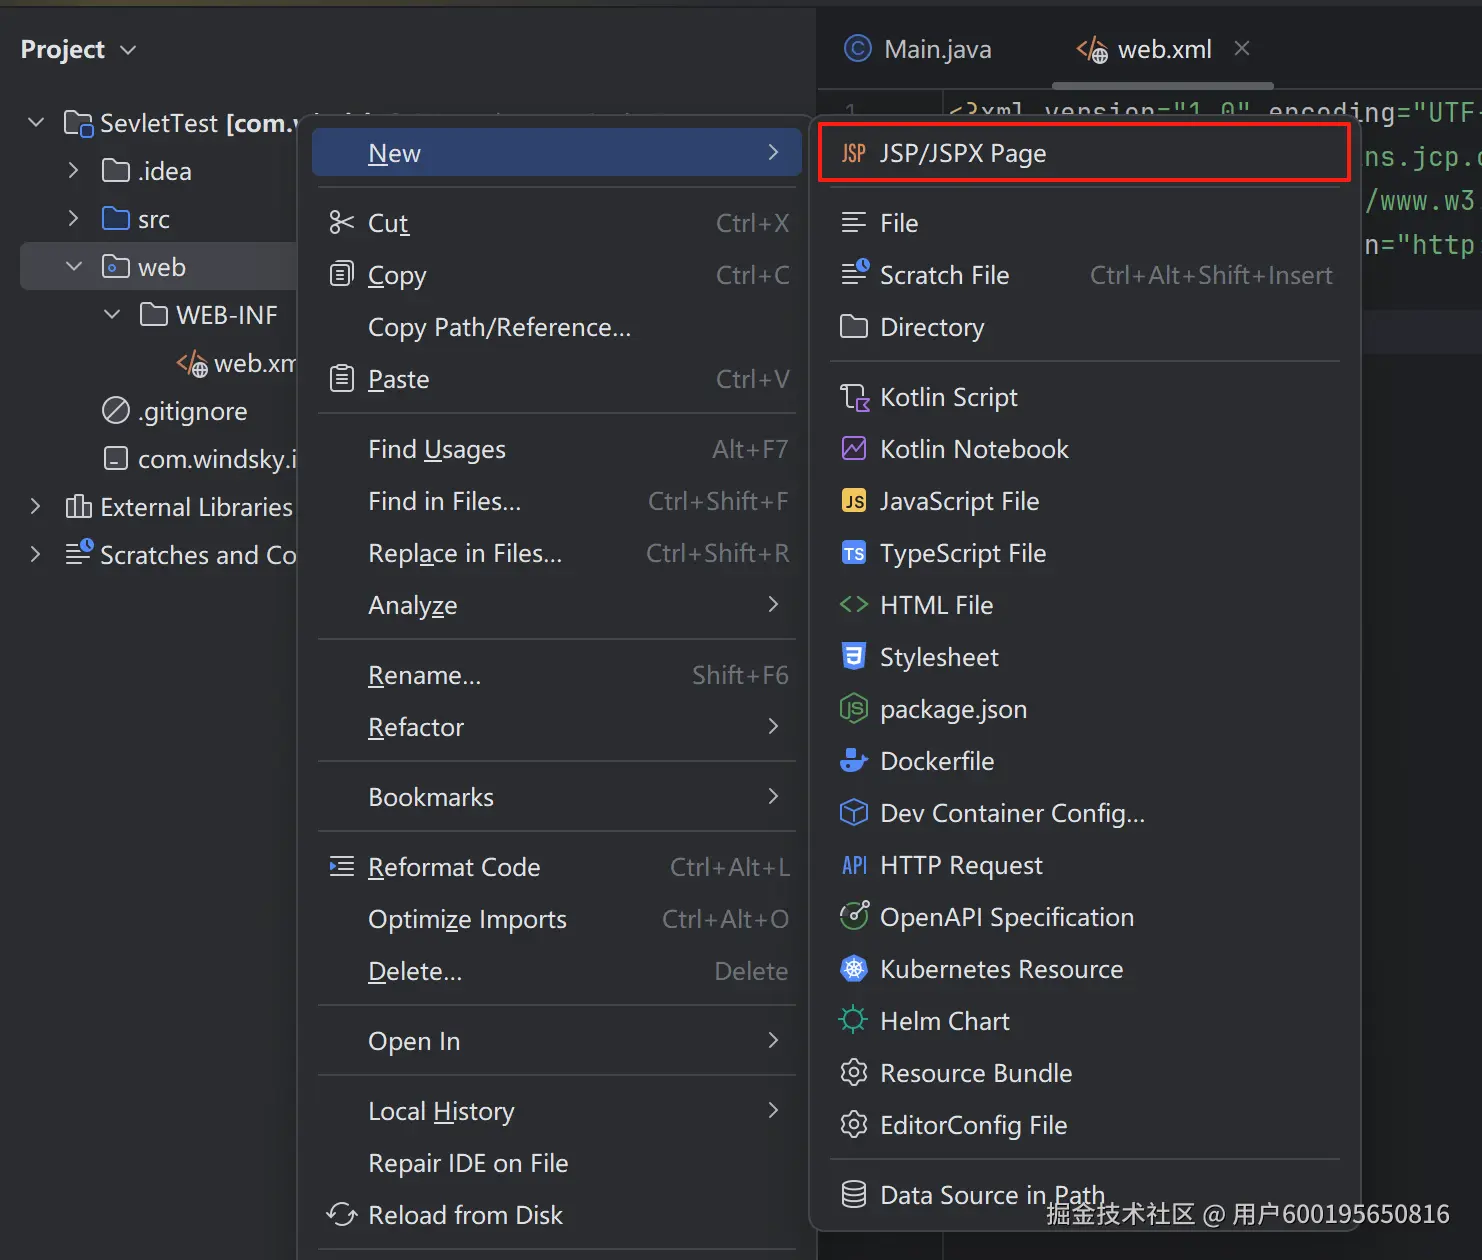
Task: Click the Main.java class icon in tab
Action: 858,48
